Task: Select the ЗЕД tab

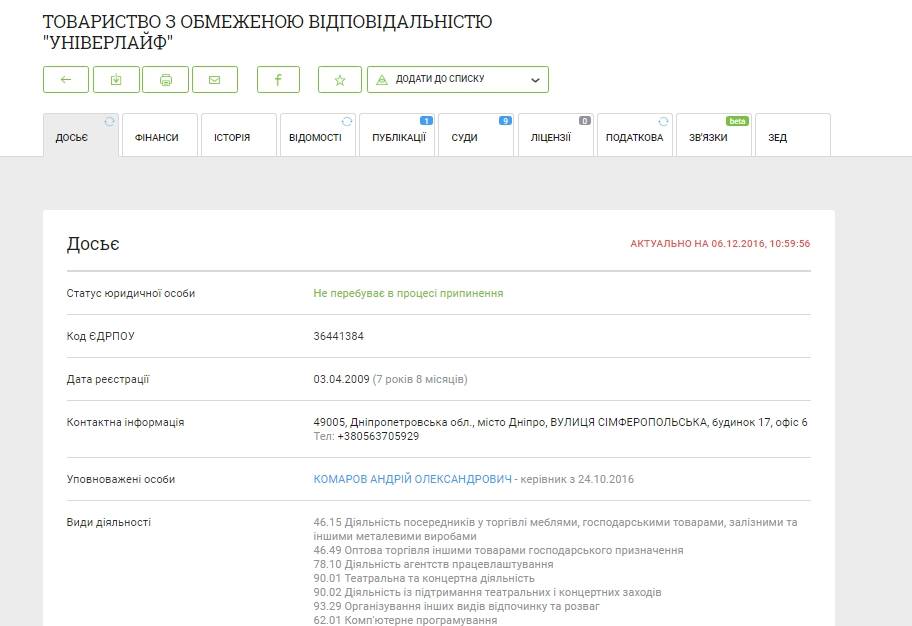Action: (778, 137)
